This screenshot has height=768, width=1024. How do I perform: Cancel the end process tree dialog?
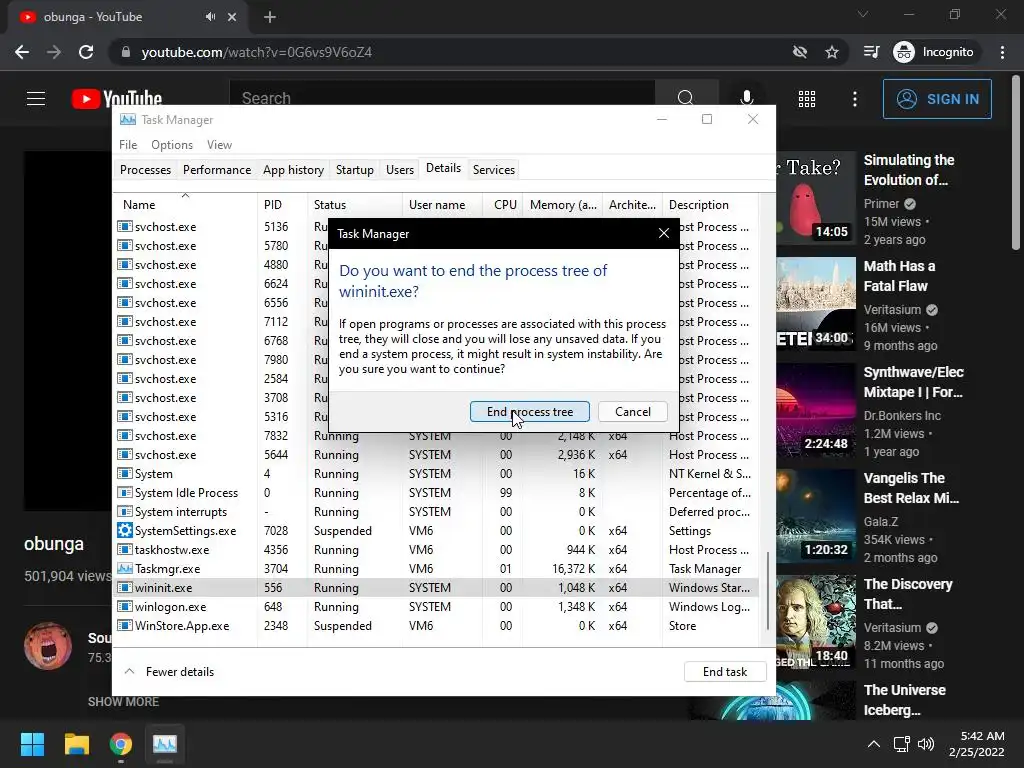tap(632, 411)
